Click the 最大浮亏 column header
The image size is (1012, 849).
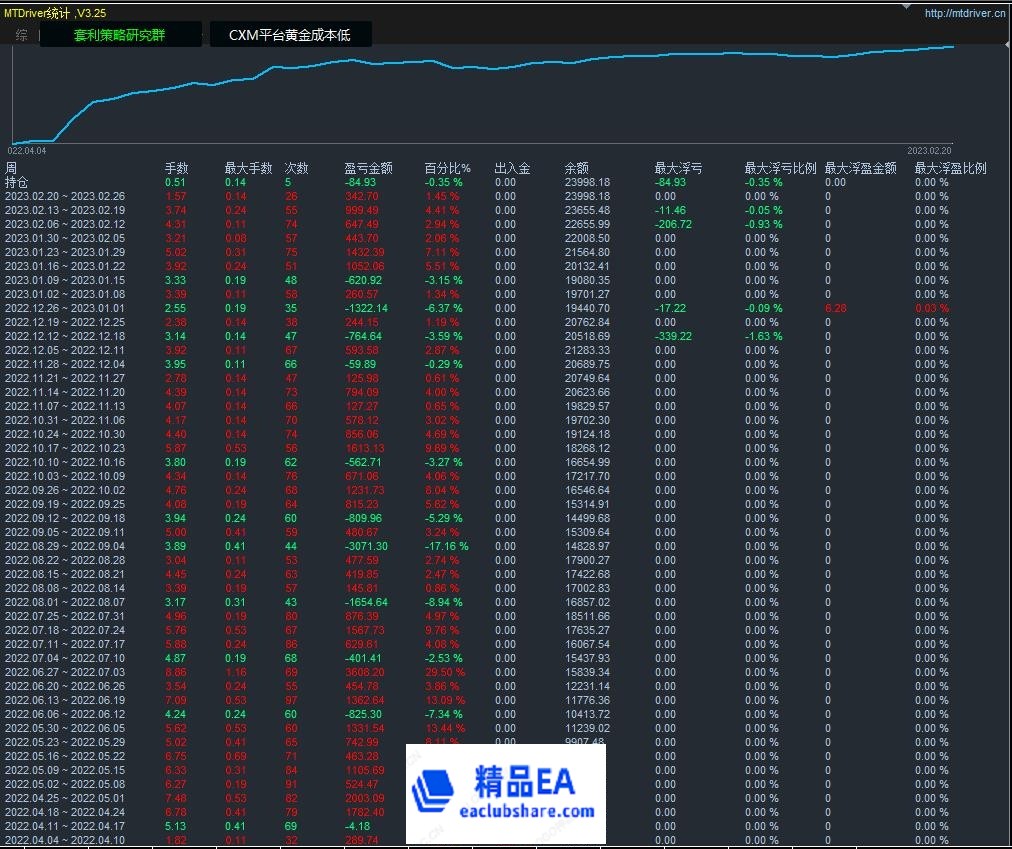click(x=678, y=168)
